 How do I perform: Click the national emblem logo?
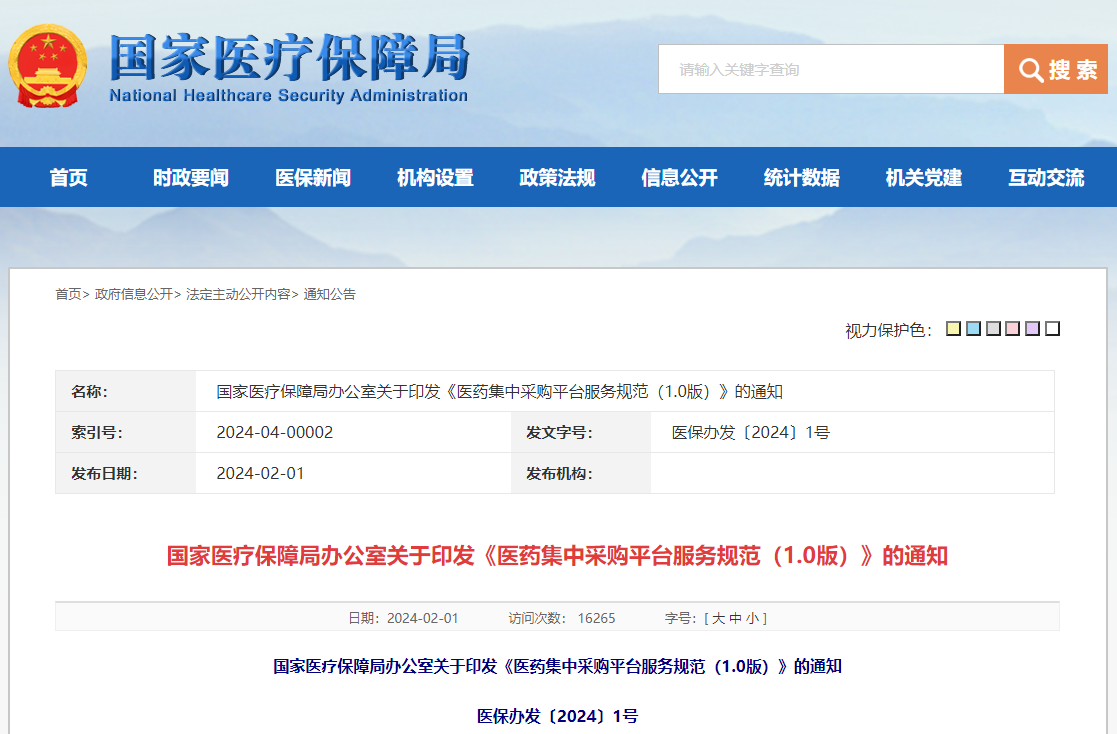[x=47, y=68]
